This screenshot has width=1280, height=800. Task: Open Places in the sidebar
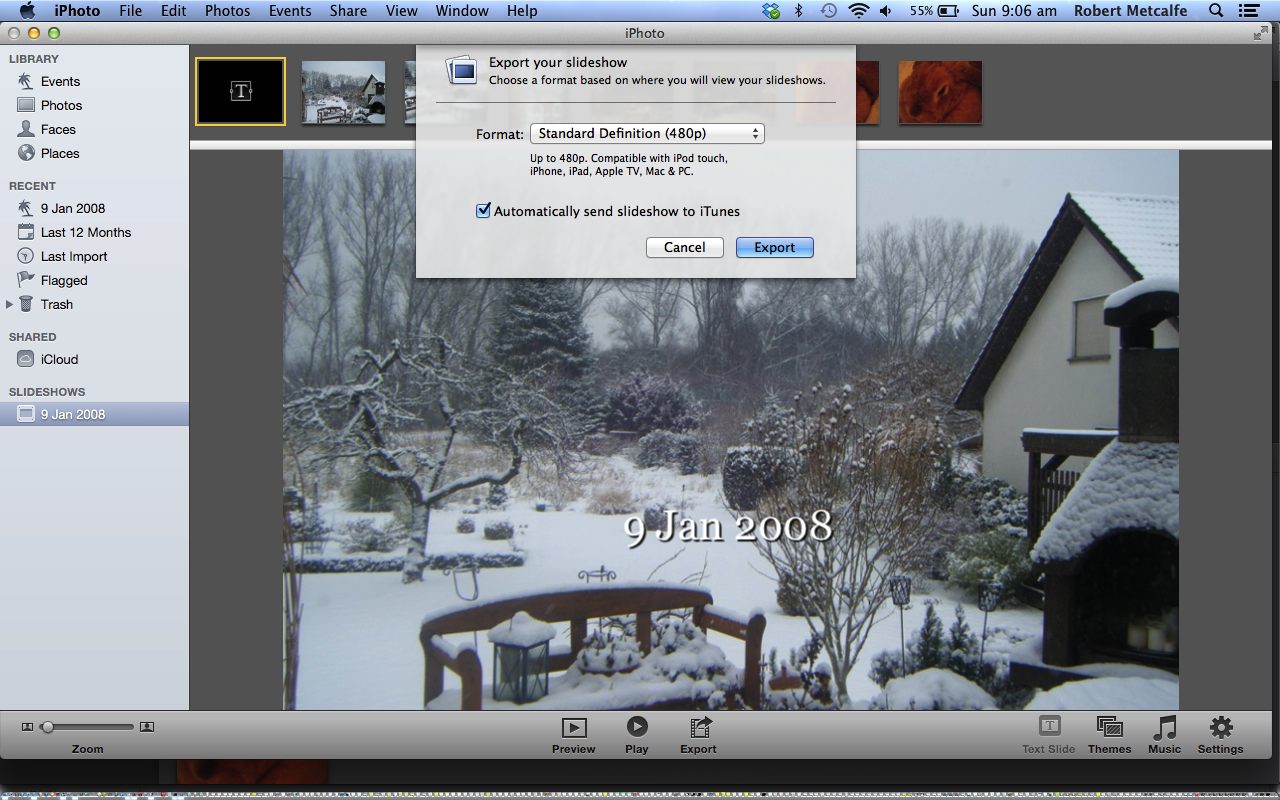60,153
